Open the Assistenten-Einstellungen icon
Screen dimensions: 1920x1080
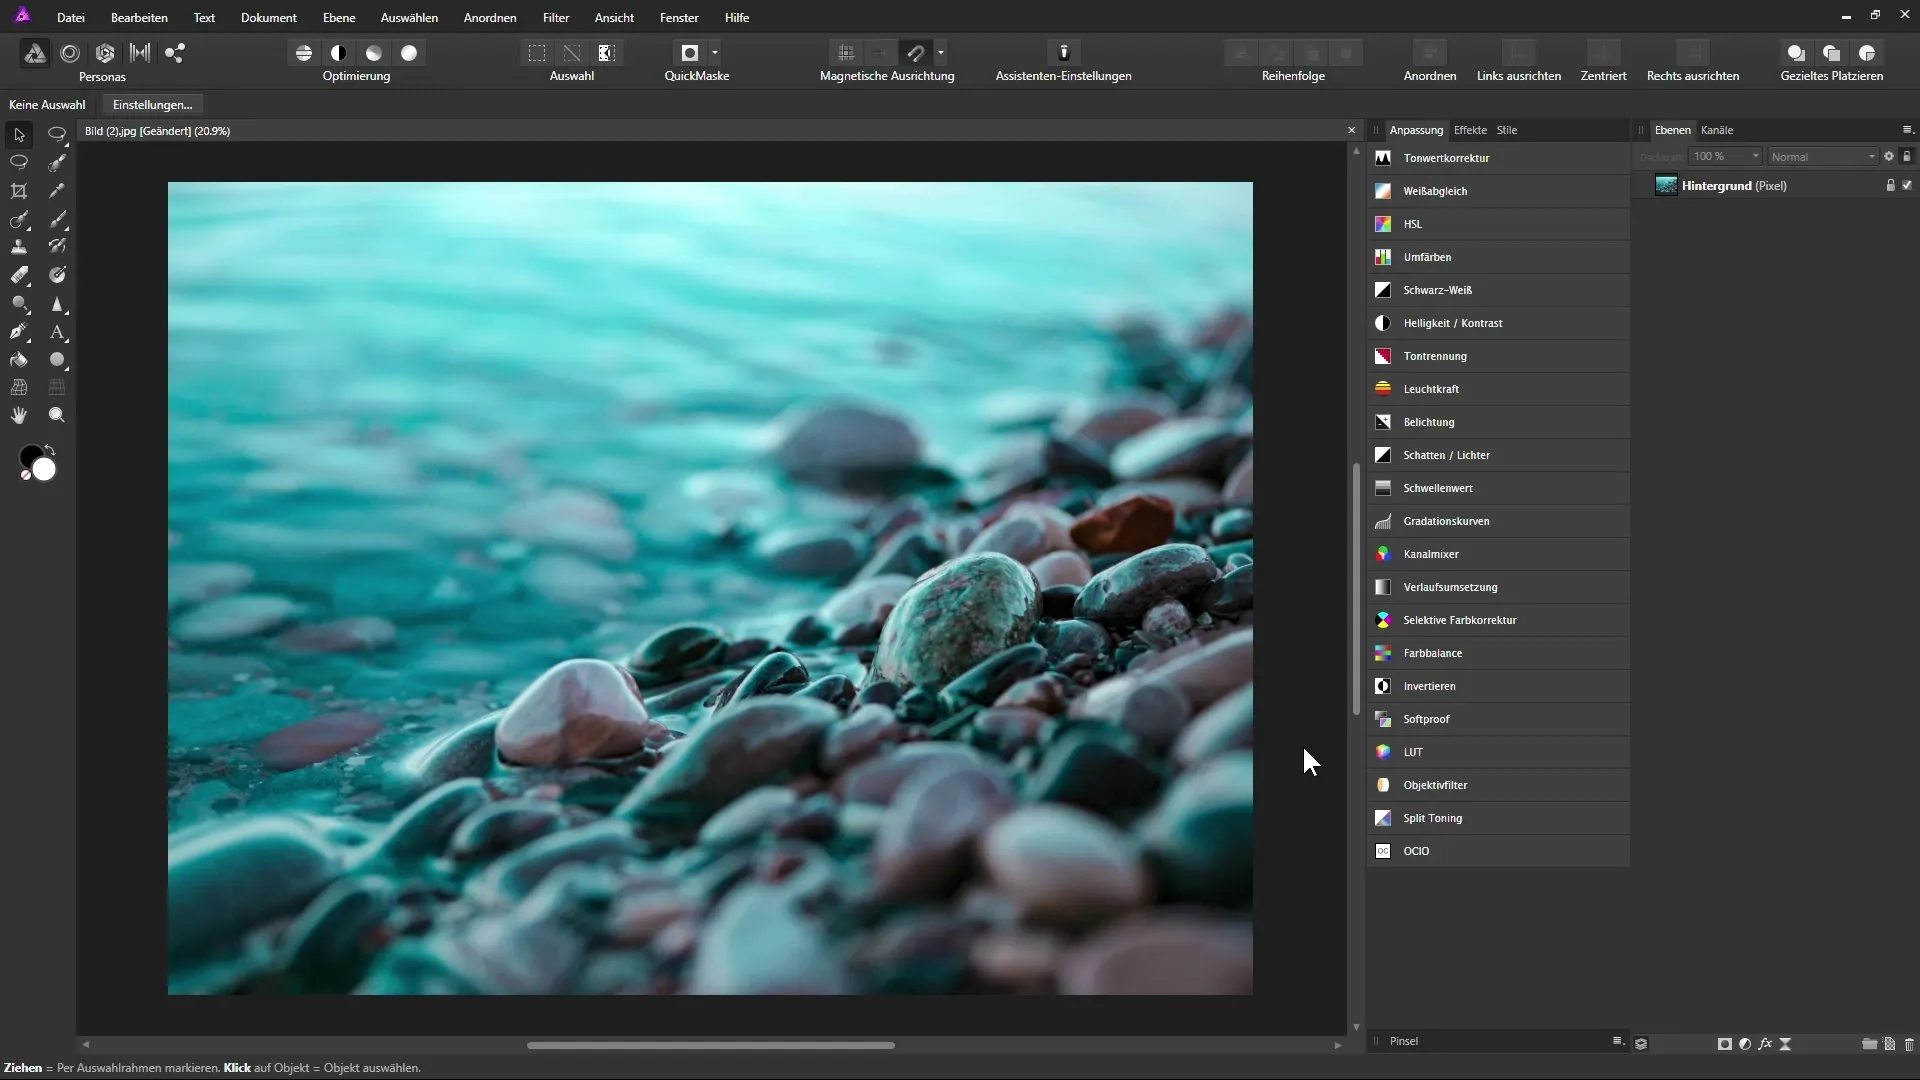pyautogui.click(x=1064, y=53)
